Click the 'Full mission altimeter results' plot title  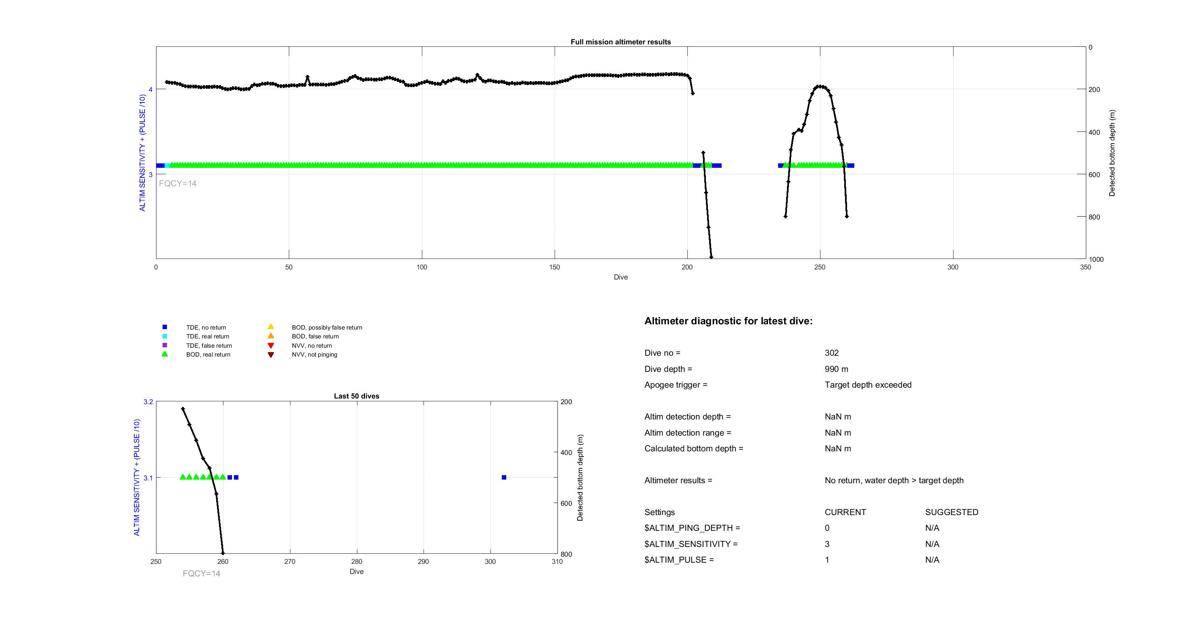tap(620, 42)
